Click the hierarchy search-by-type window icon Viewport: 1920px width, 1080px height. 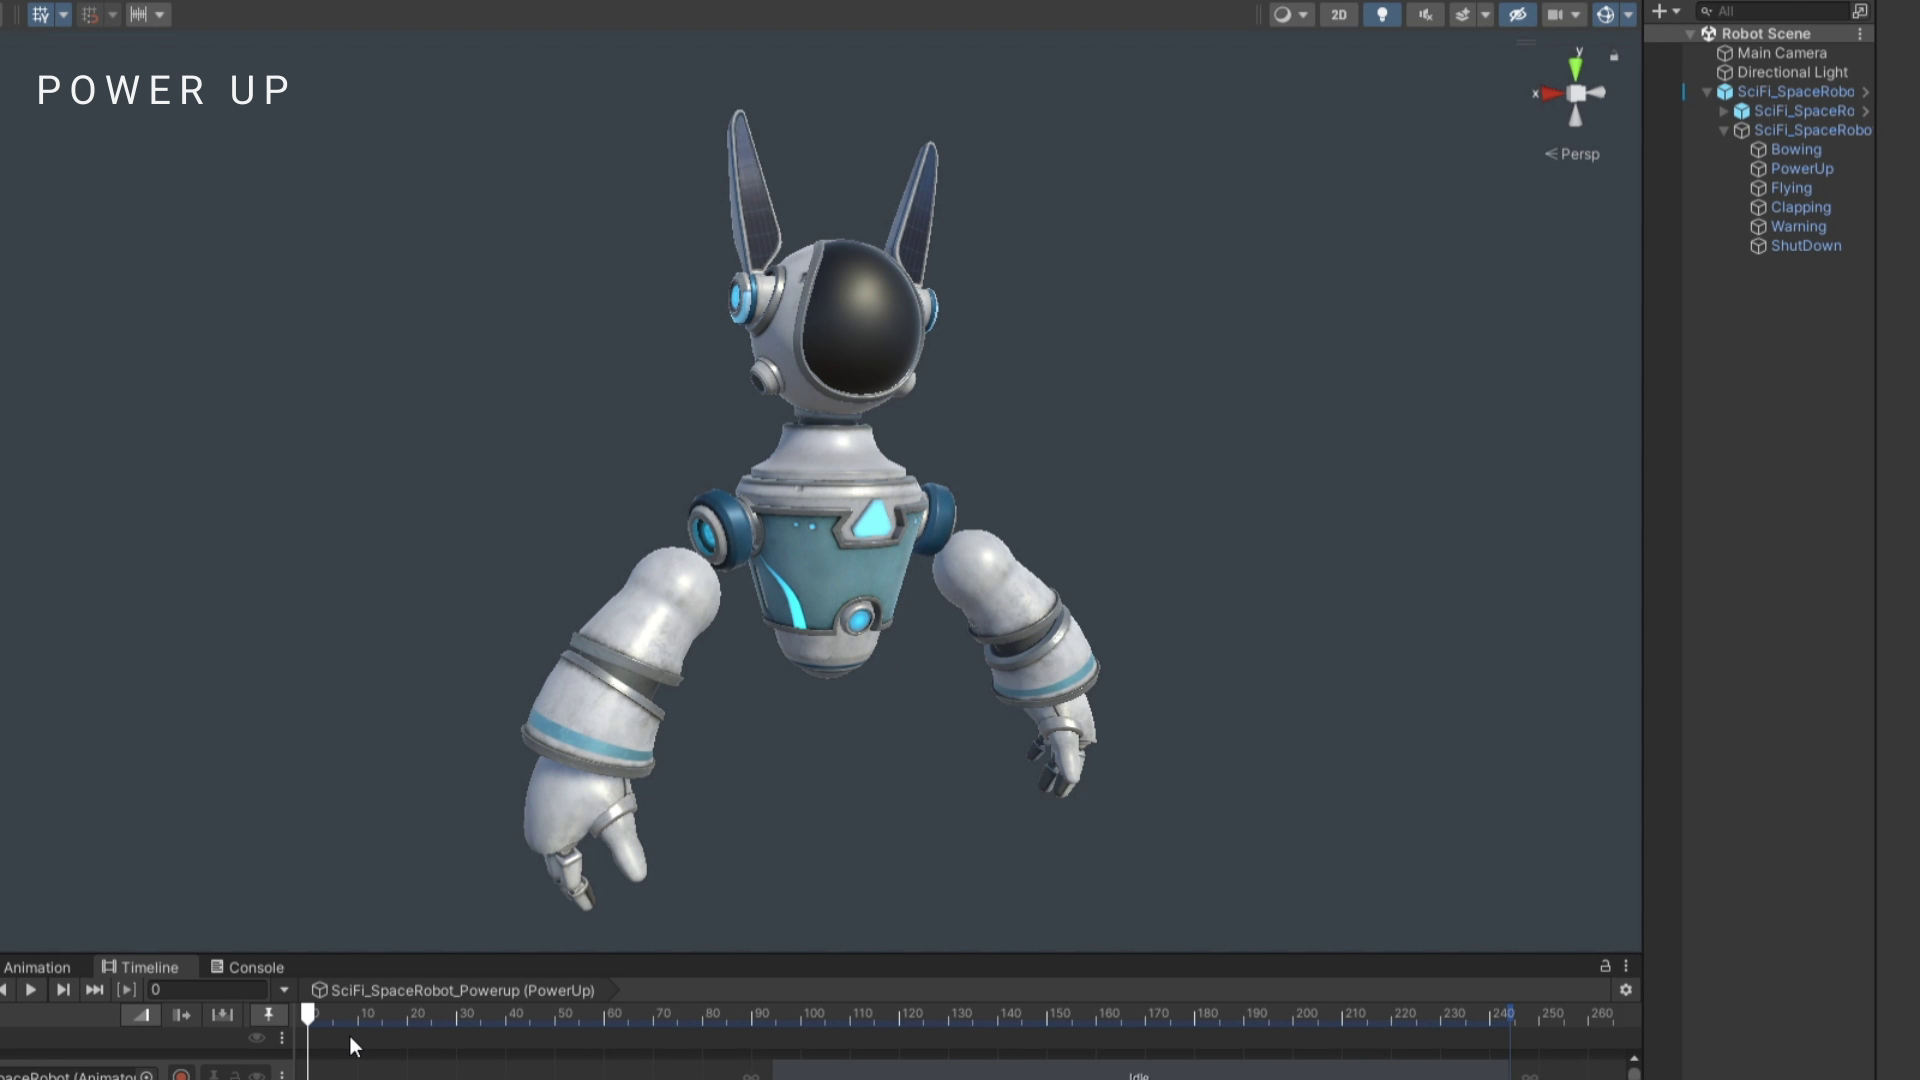point(1859,11)
